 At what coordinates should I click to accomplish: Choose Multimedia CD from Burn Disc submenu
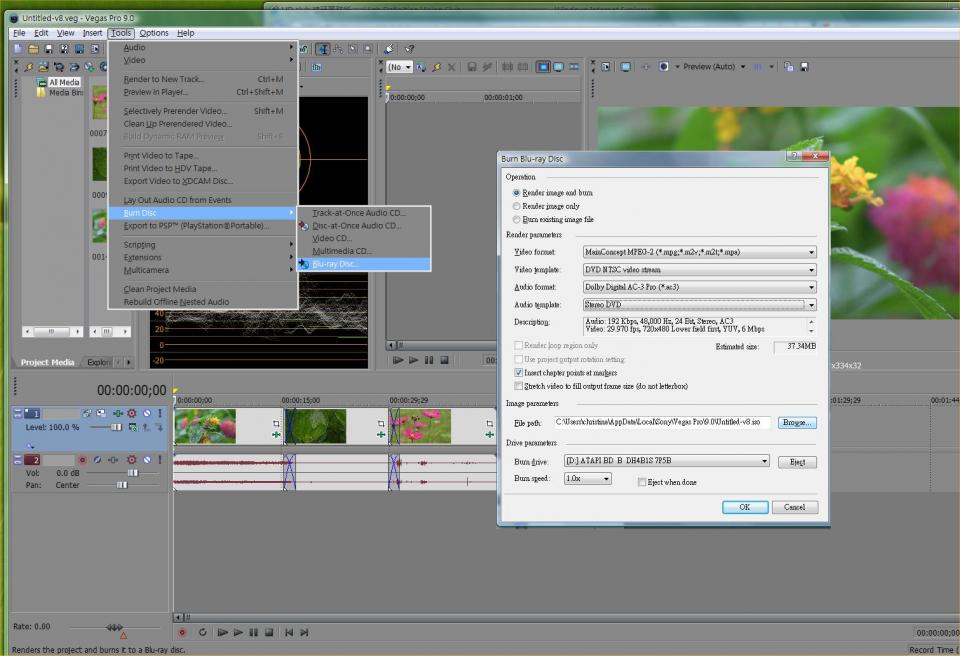(x=341, y=251)
